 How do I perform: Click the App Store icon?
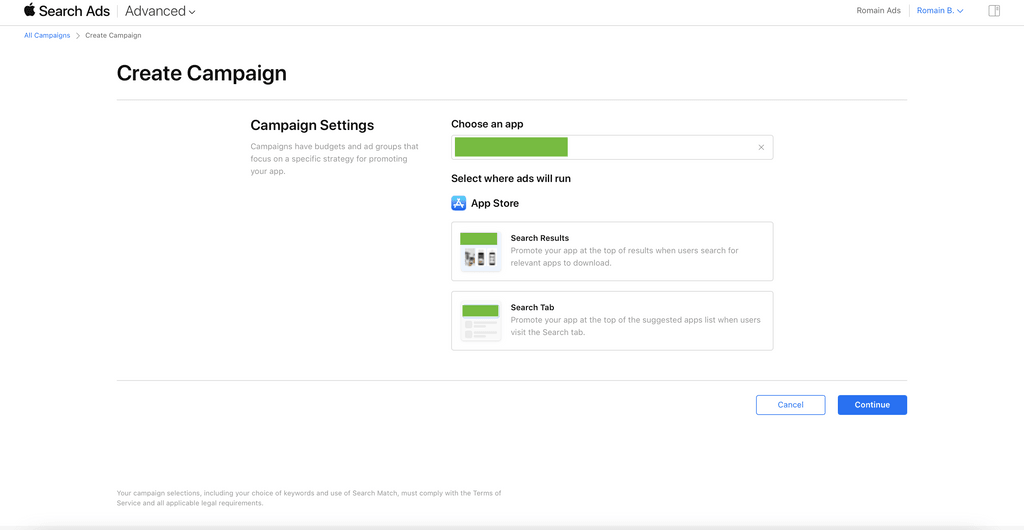coord(458,203)
